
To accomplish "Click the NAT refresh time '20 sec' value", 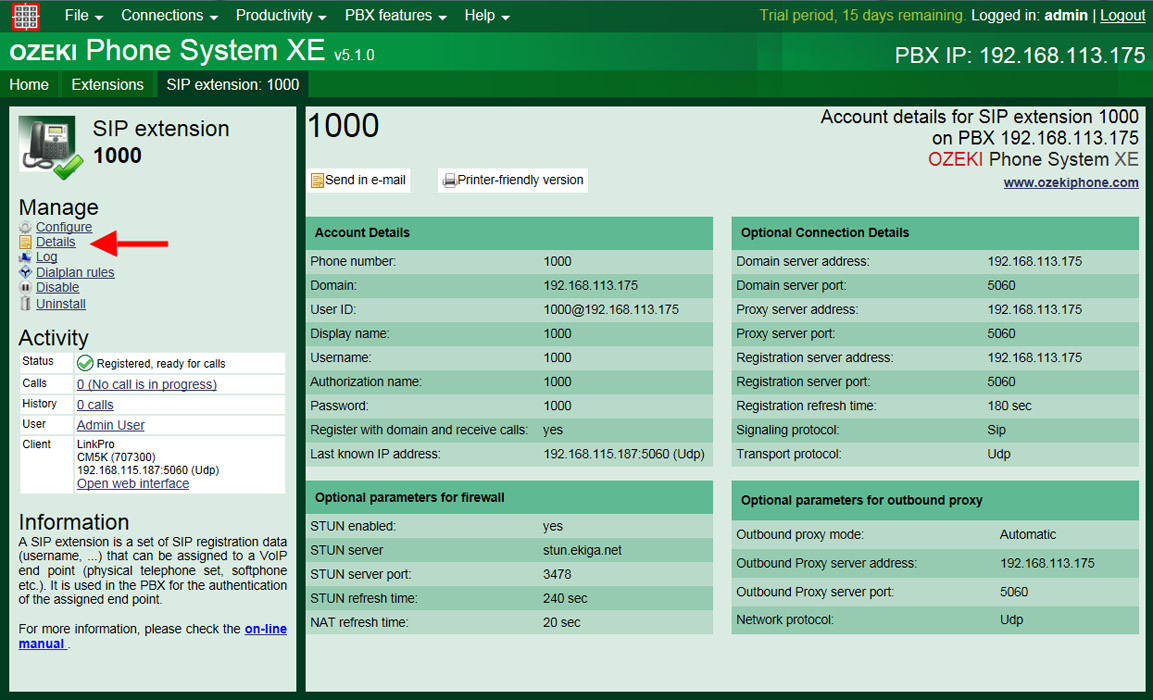I will 562,623.
